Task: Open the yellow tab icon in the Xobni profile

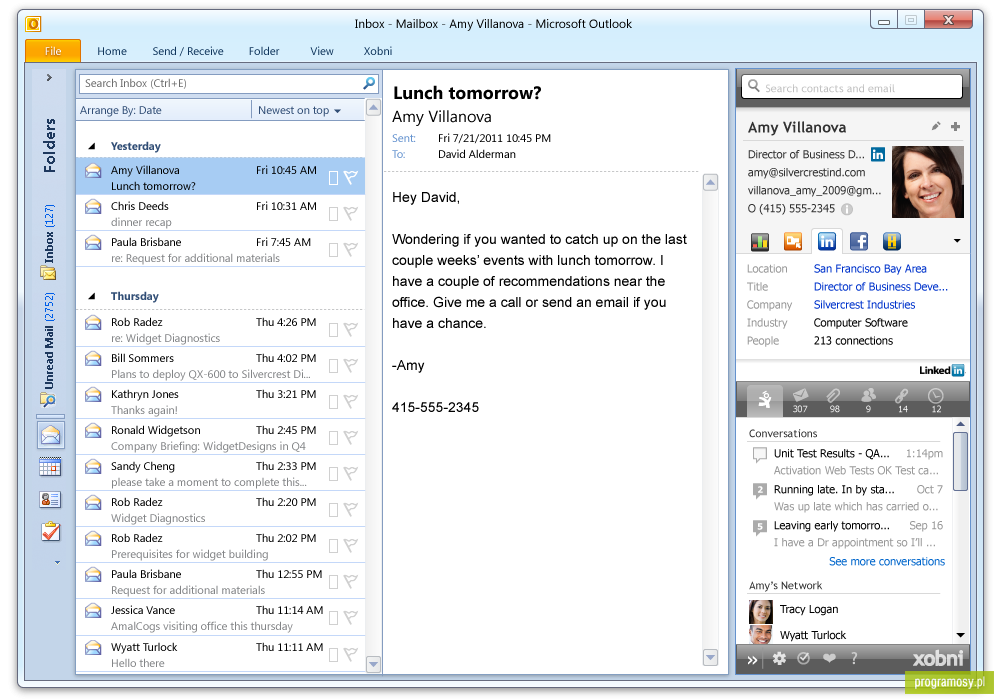Action: tap(892, 242)
